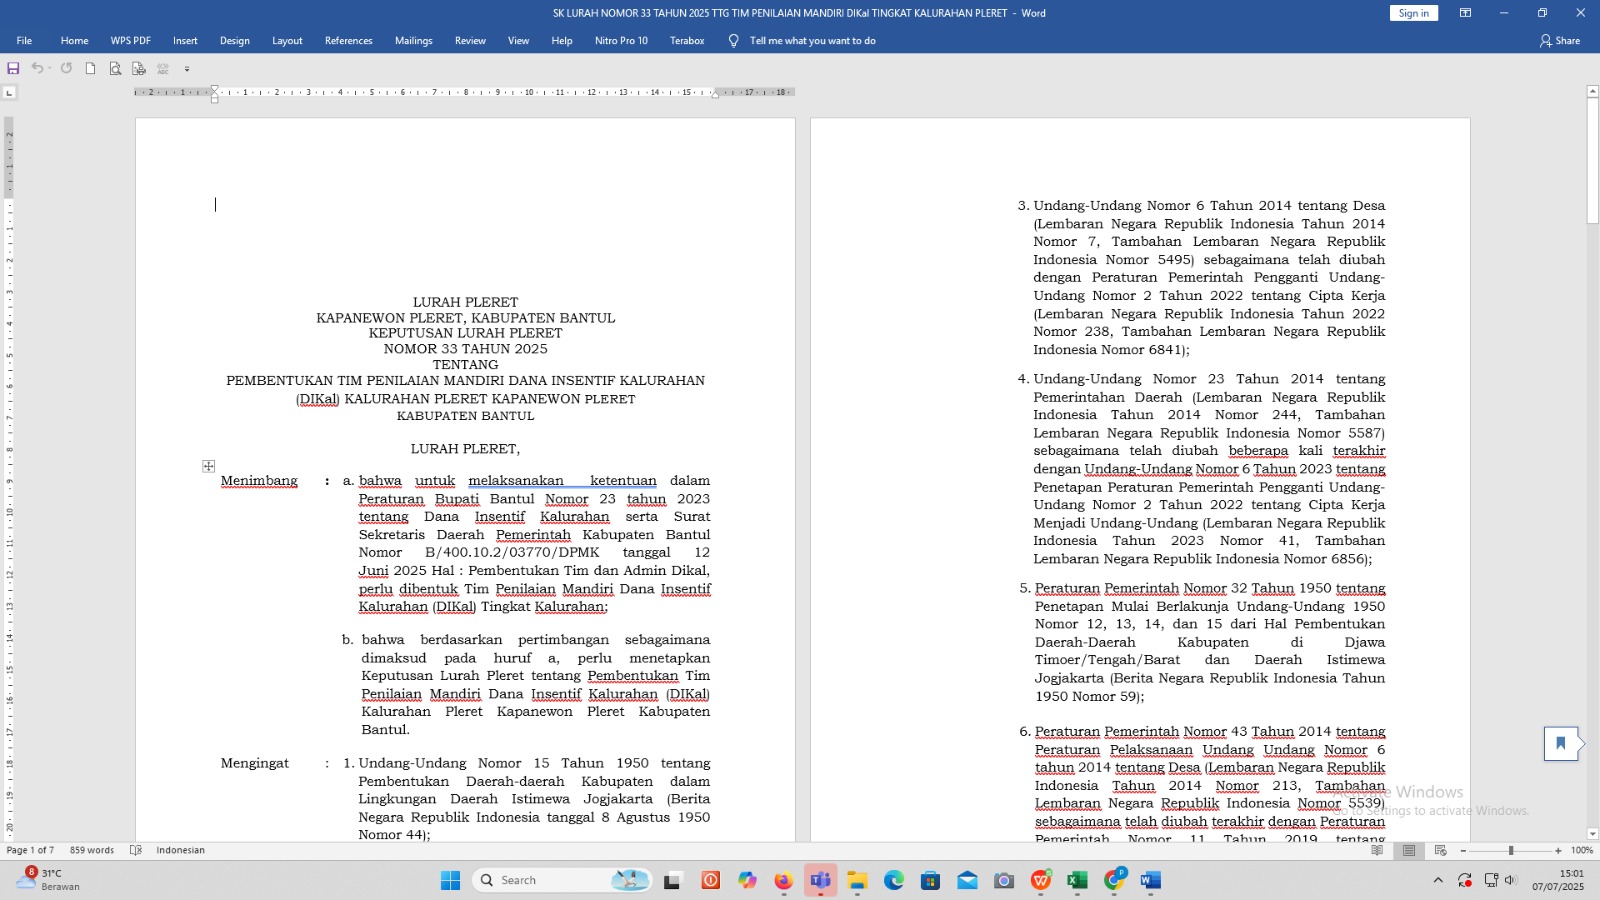Open Microsoft Store on taskbar

tap(931, 880)
